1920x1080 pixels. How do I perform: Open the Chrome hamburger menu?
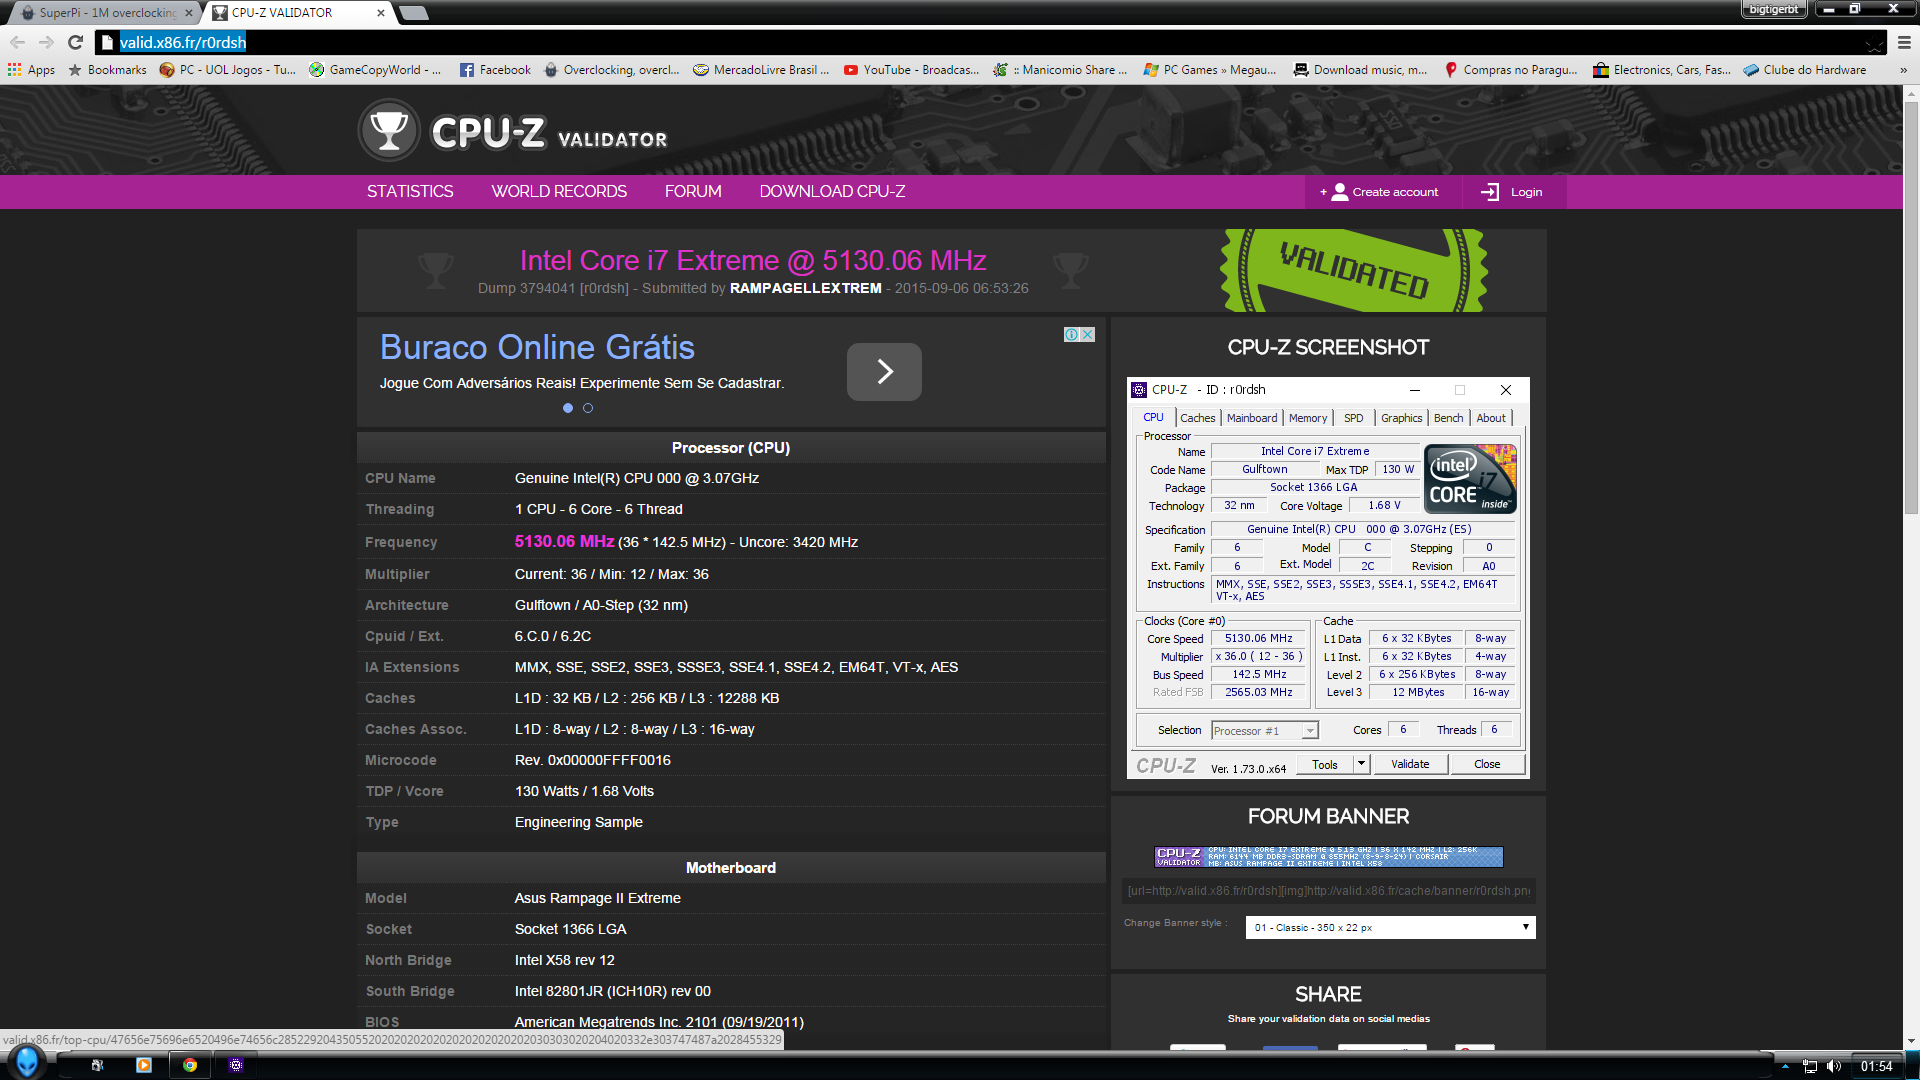(x=1904, y=42)
